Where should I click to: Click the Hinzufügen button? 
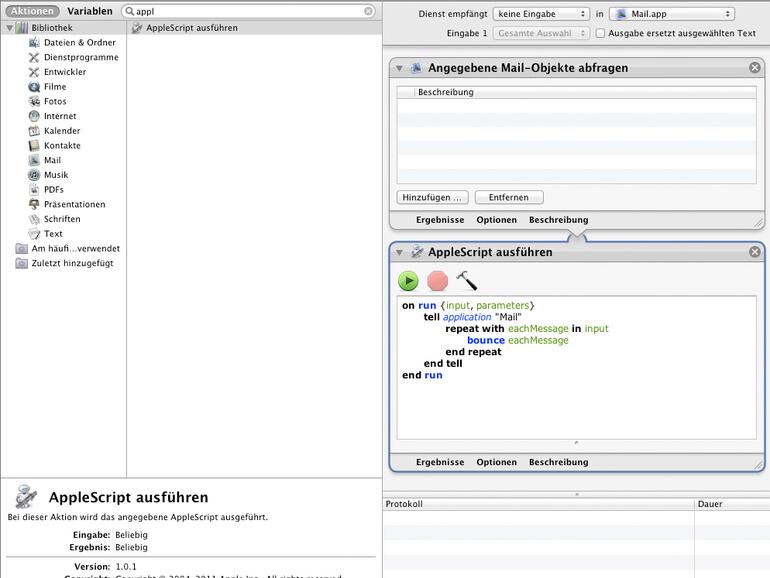pos(432,197)
